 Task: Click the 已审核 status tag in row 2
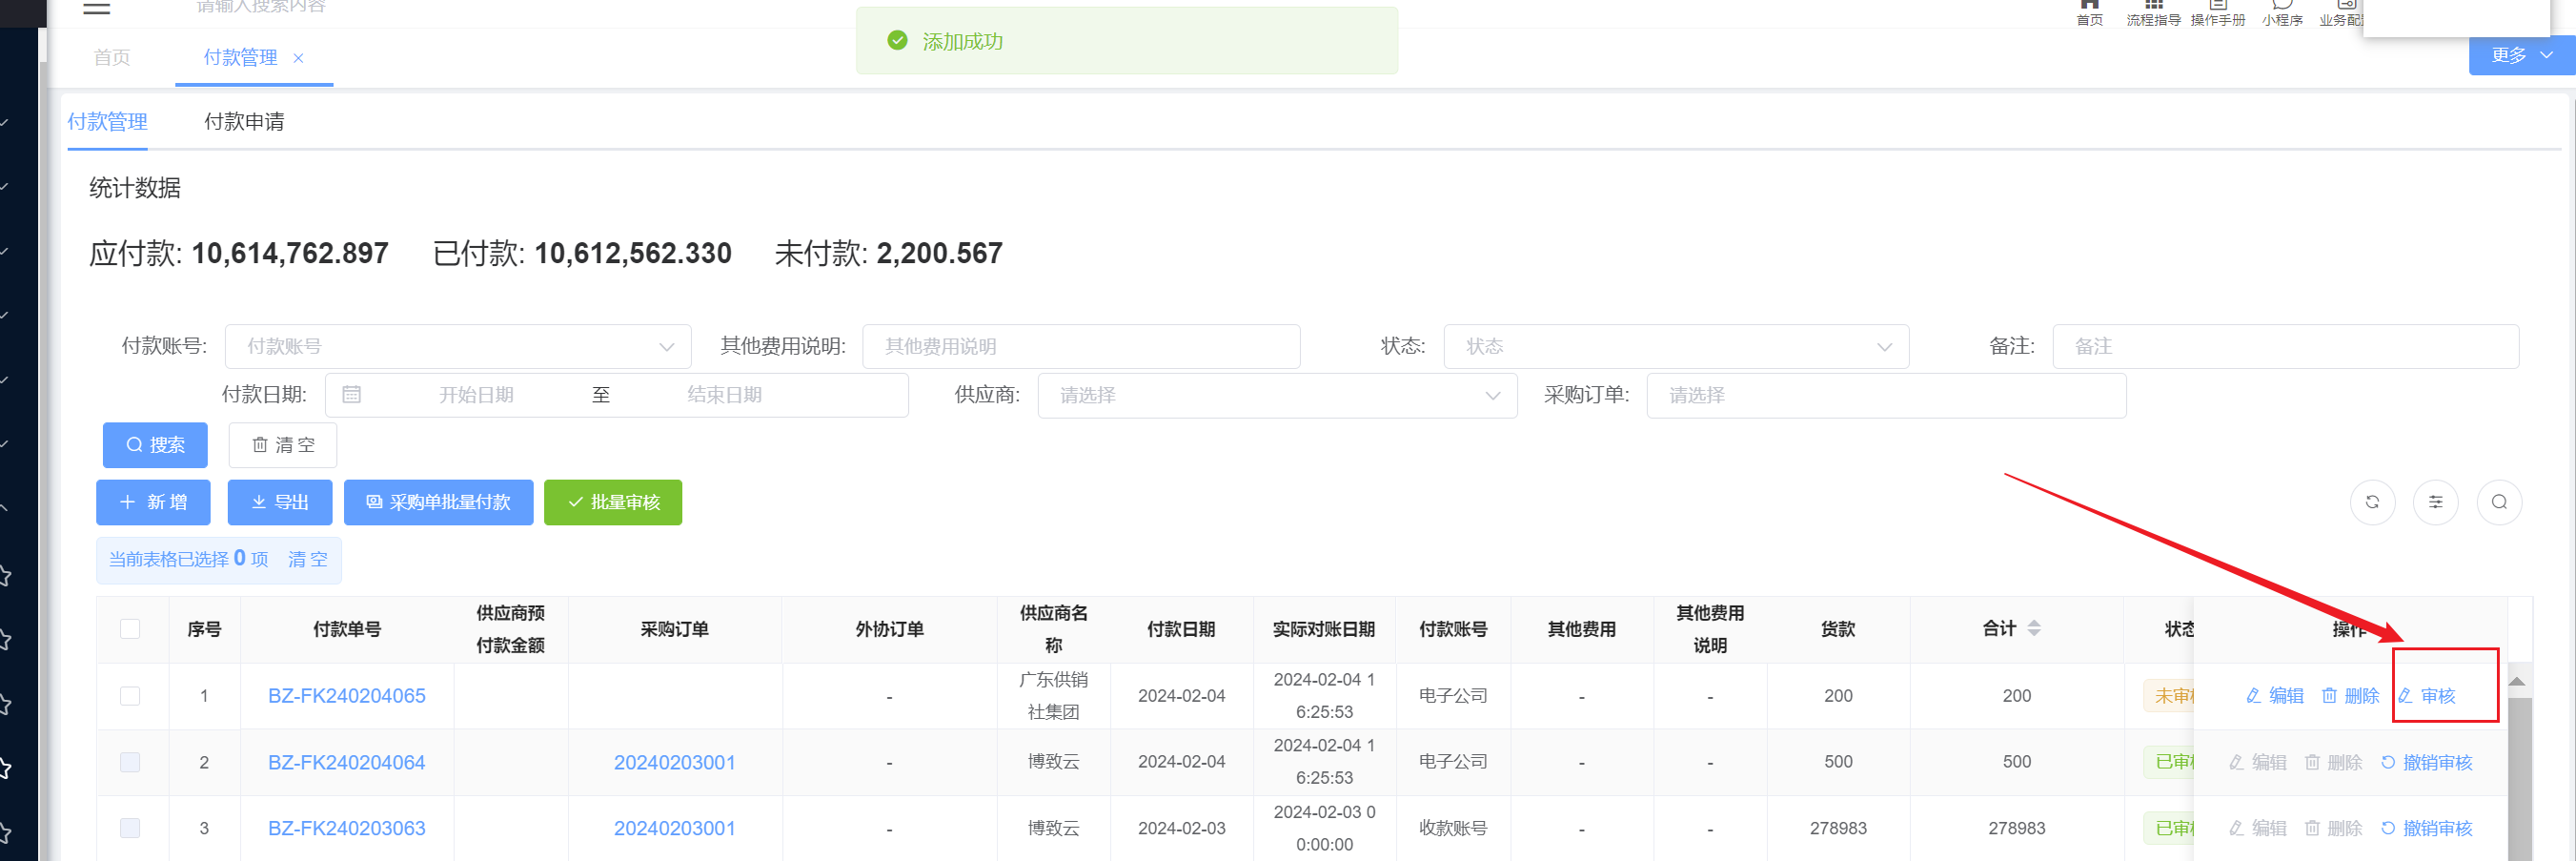pos(2169,763)
